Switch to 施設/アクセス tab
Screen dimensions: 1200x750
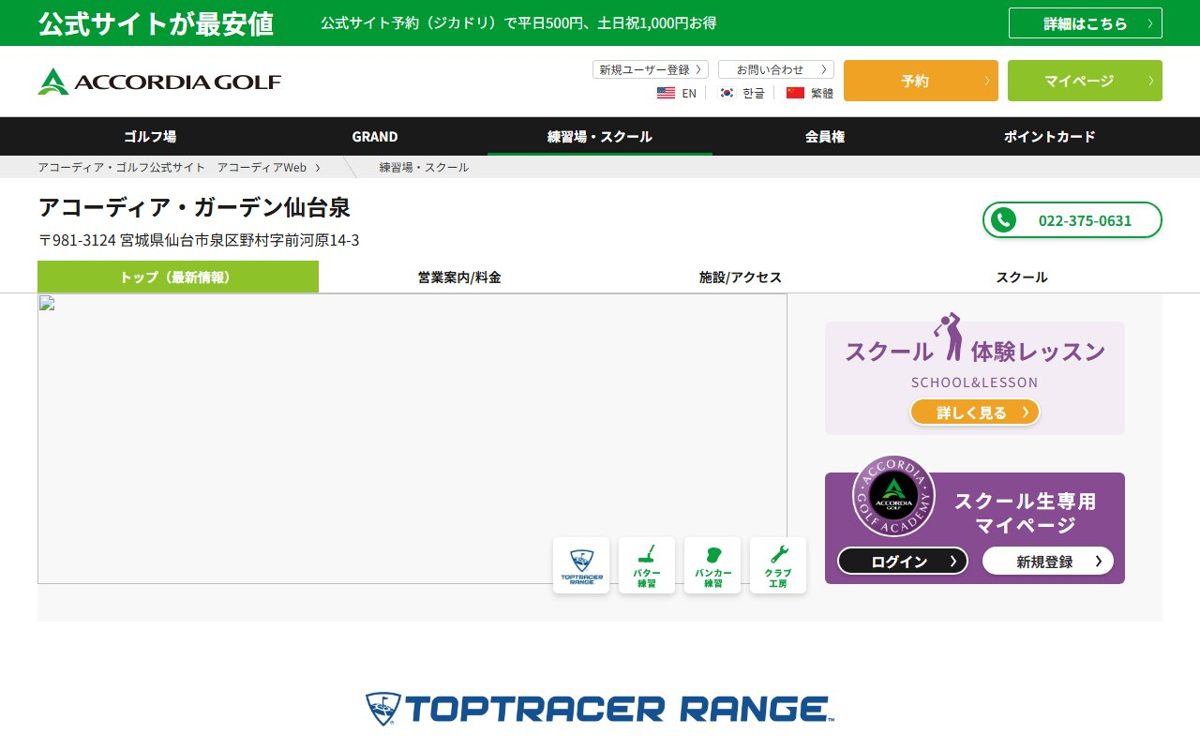coord(740,277)
